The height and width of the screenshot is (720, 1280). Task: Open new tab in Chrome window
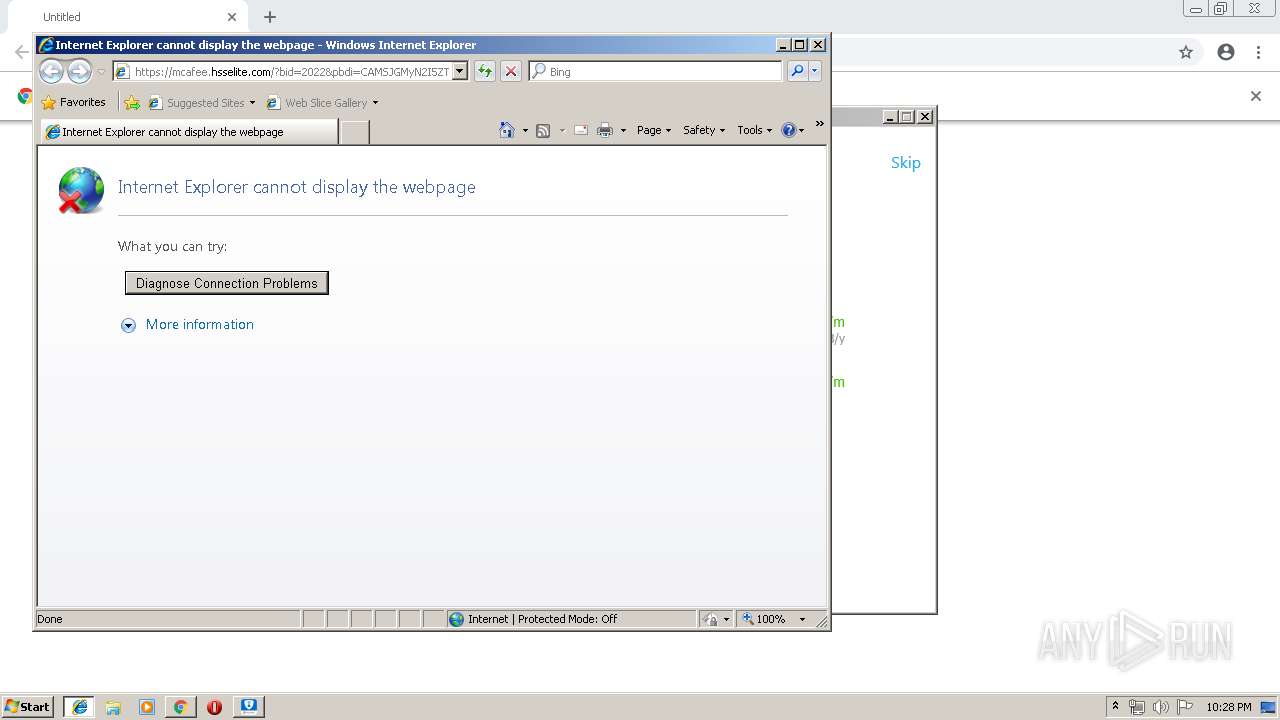[270, 17]
